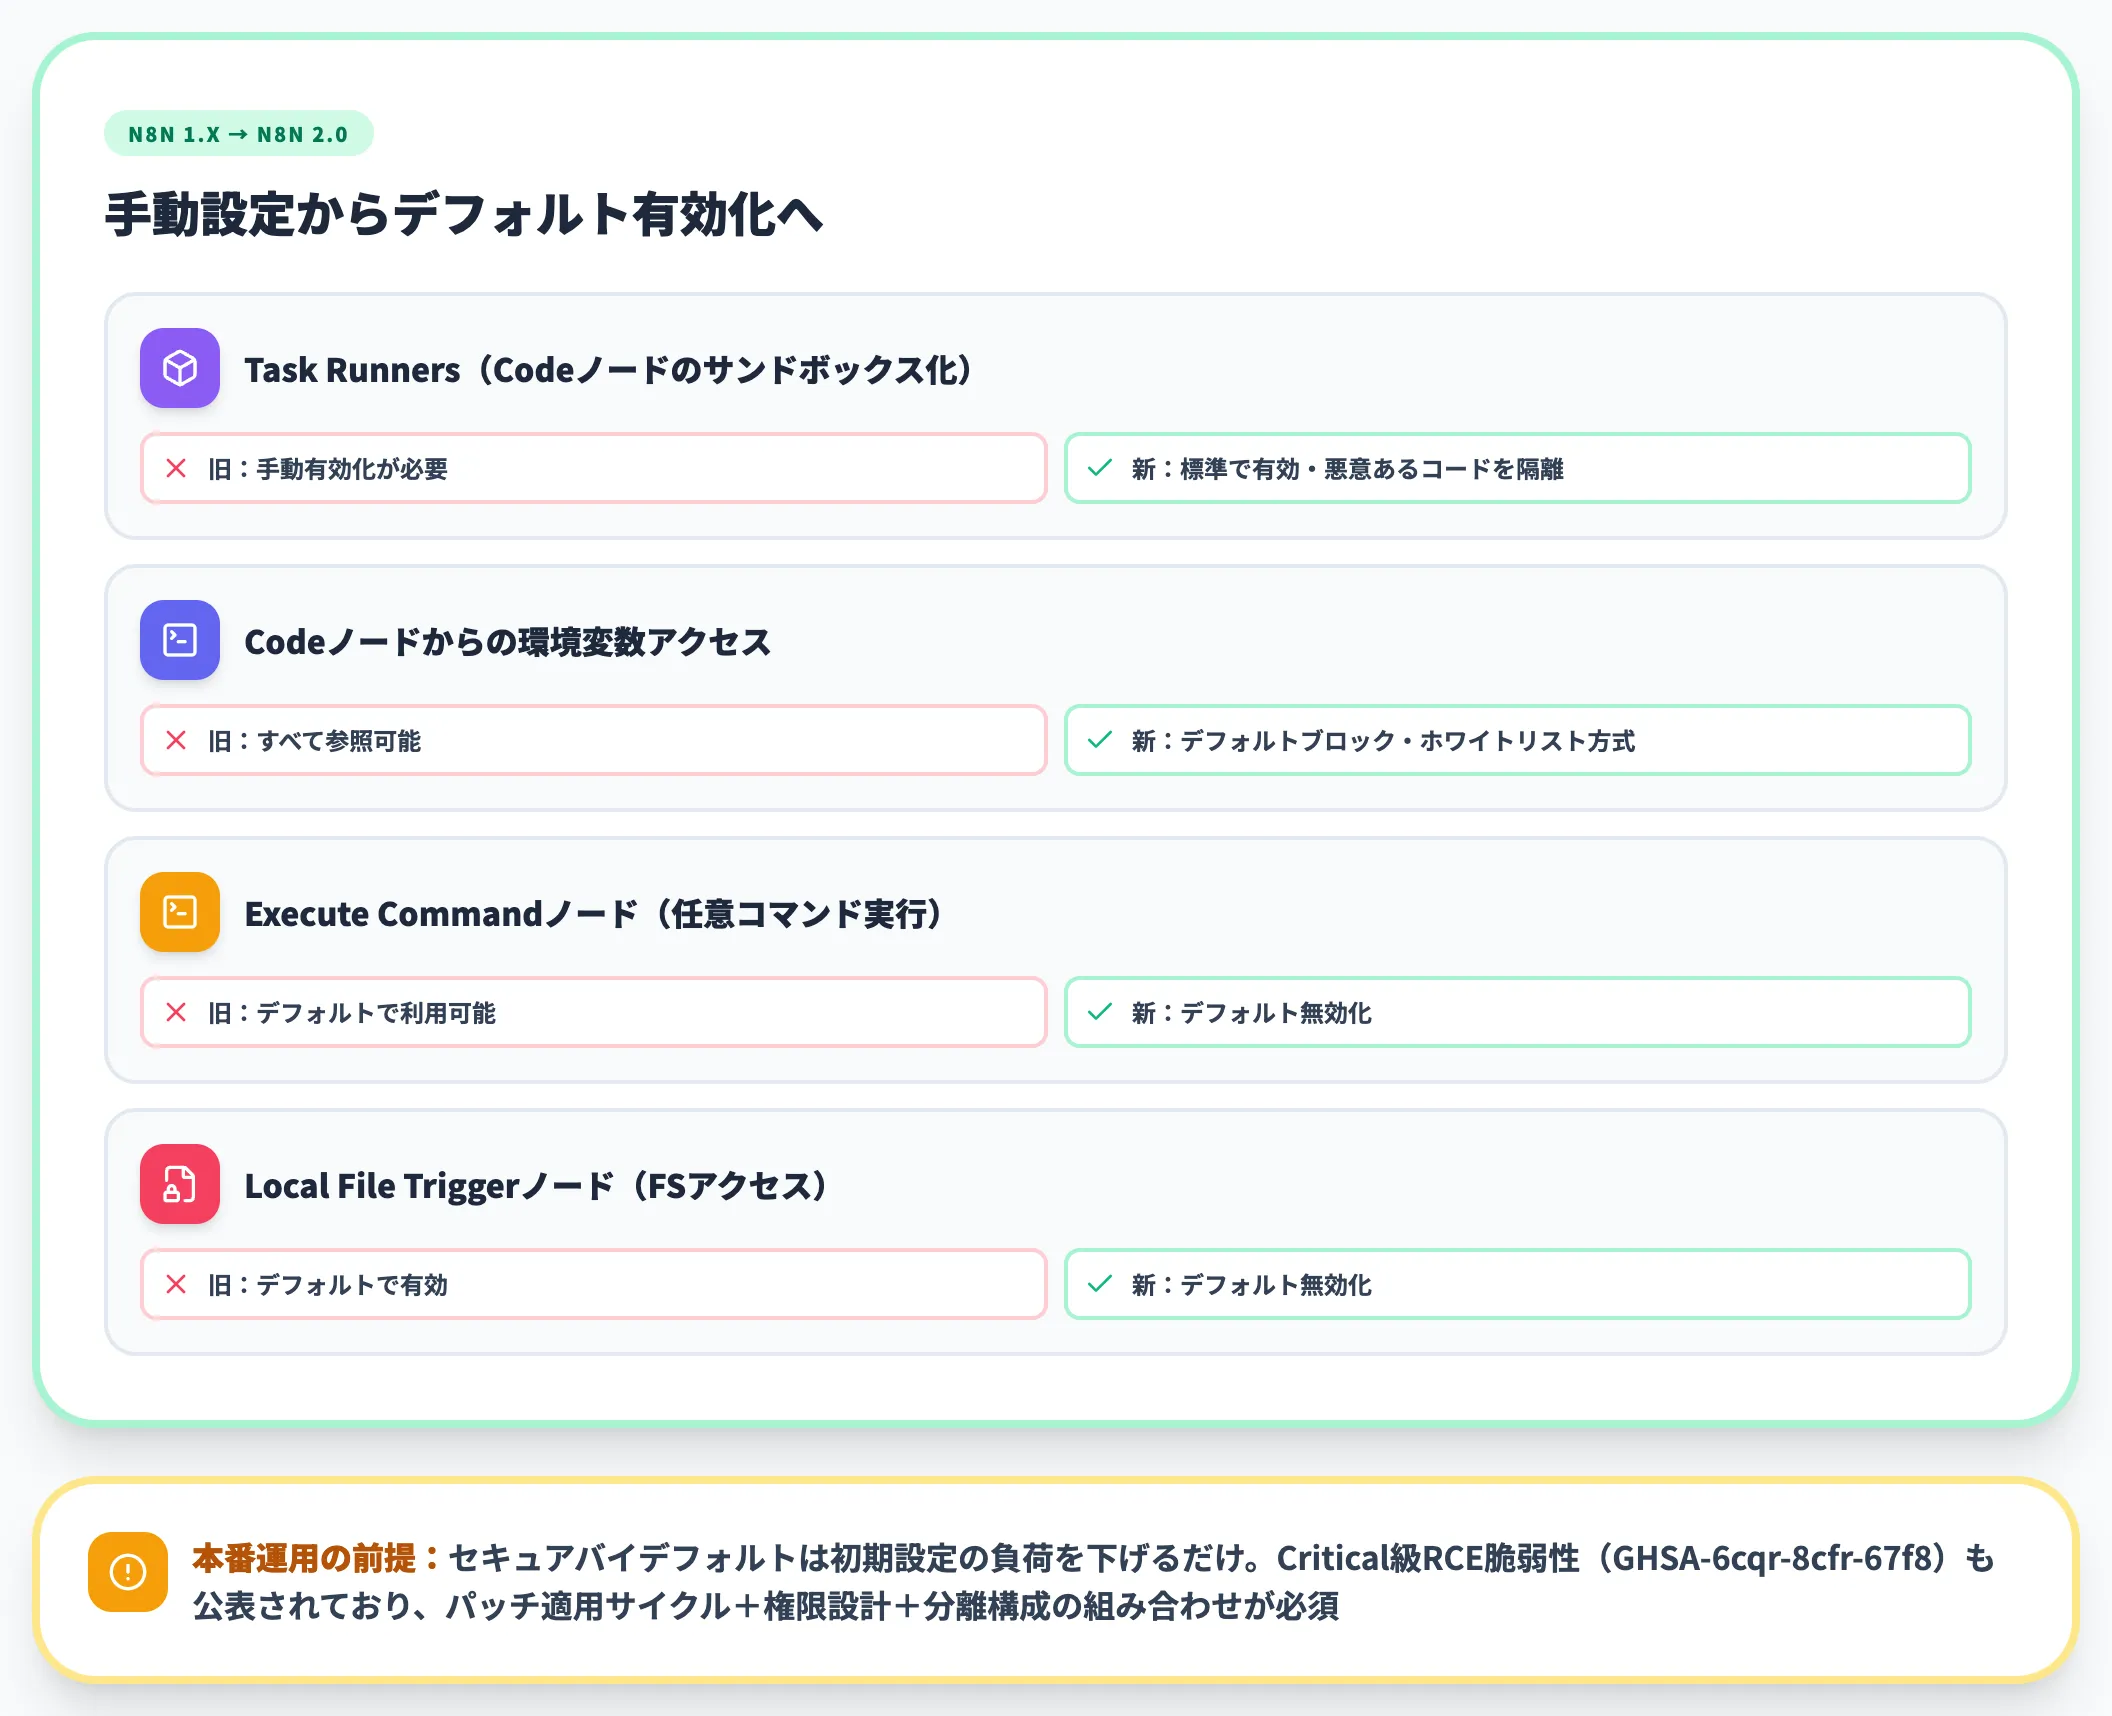The height and width of the screenshot is (1716, 2112).
Task: Click the text 旧:デフォルトで利用可能
Action: [x=352, y=1013]
